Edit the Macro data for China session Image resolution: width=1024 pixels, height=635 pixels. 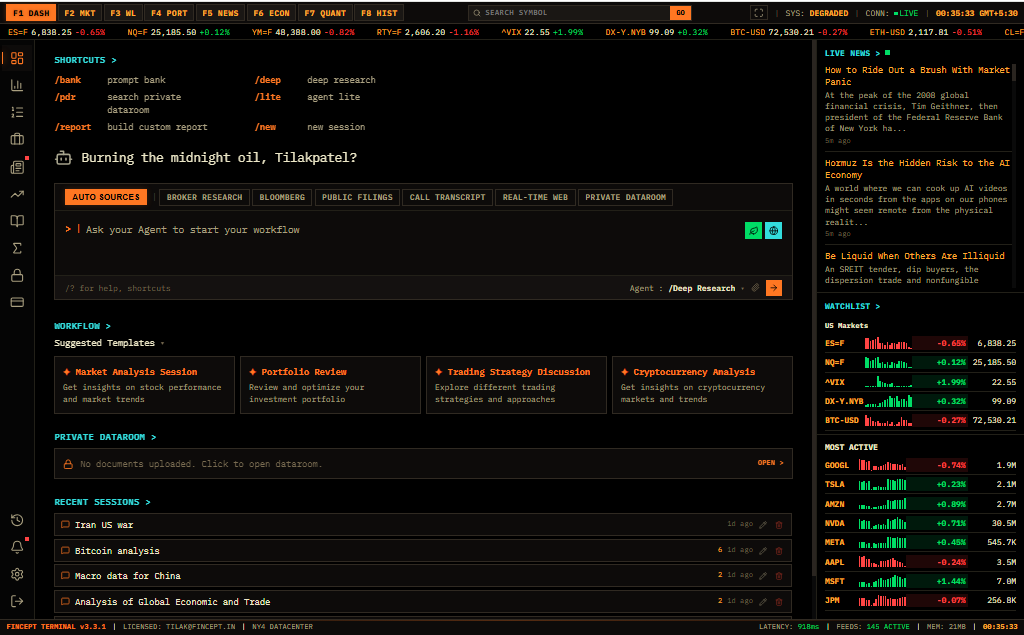[x=763, y=576]
